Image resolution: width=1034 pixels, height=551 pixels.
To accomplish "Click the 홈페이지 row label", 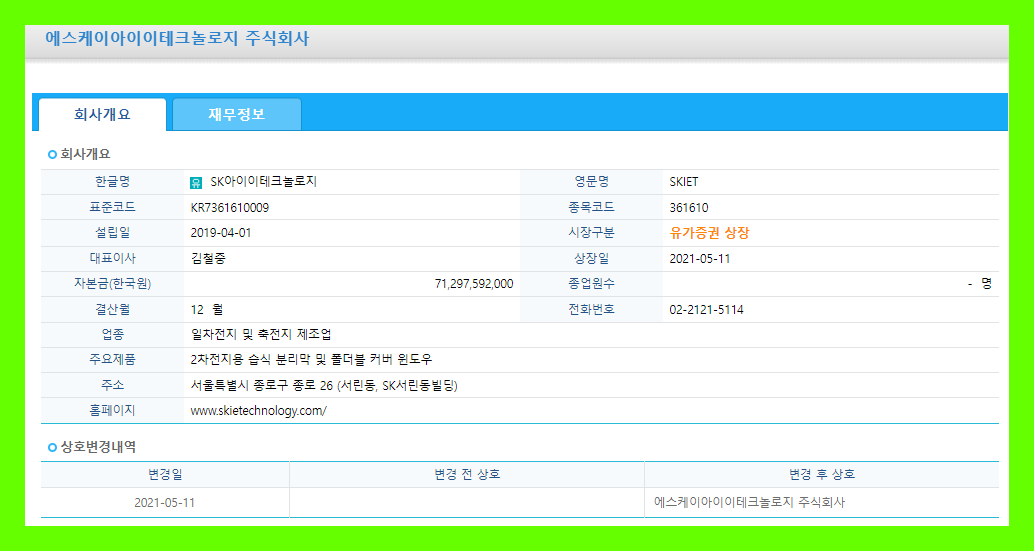I will point(113,411).
